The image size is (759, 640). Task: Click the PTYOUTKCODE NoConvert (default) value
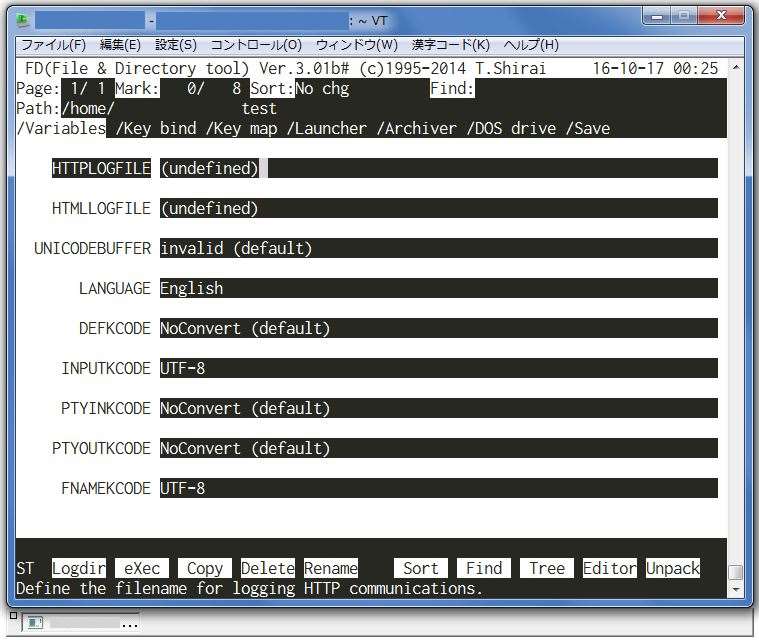tap(439, 448)
